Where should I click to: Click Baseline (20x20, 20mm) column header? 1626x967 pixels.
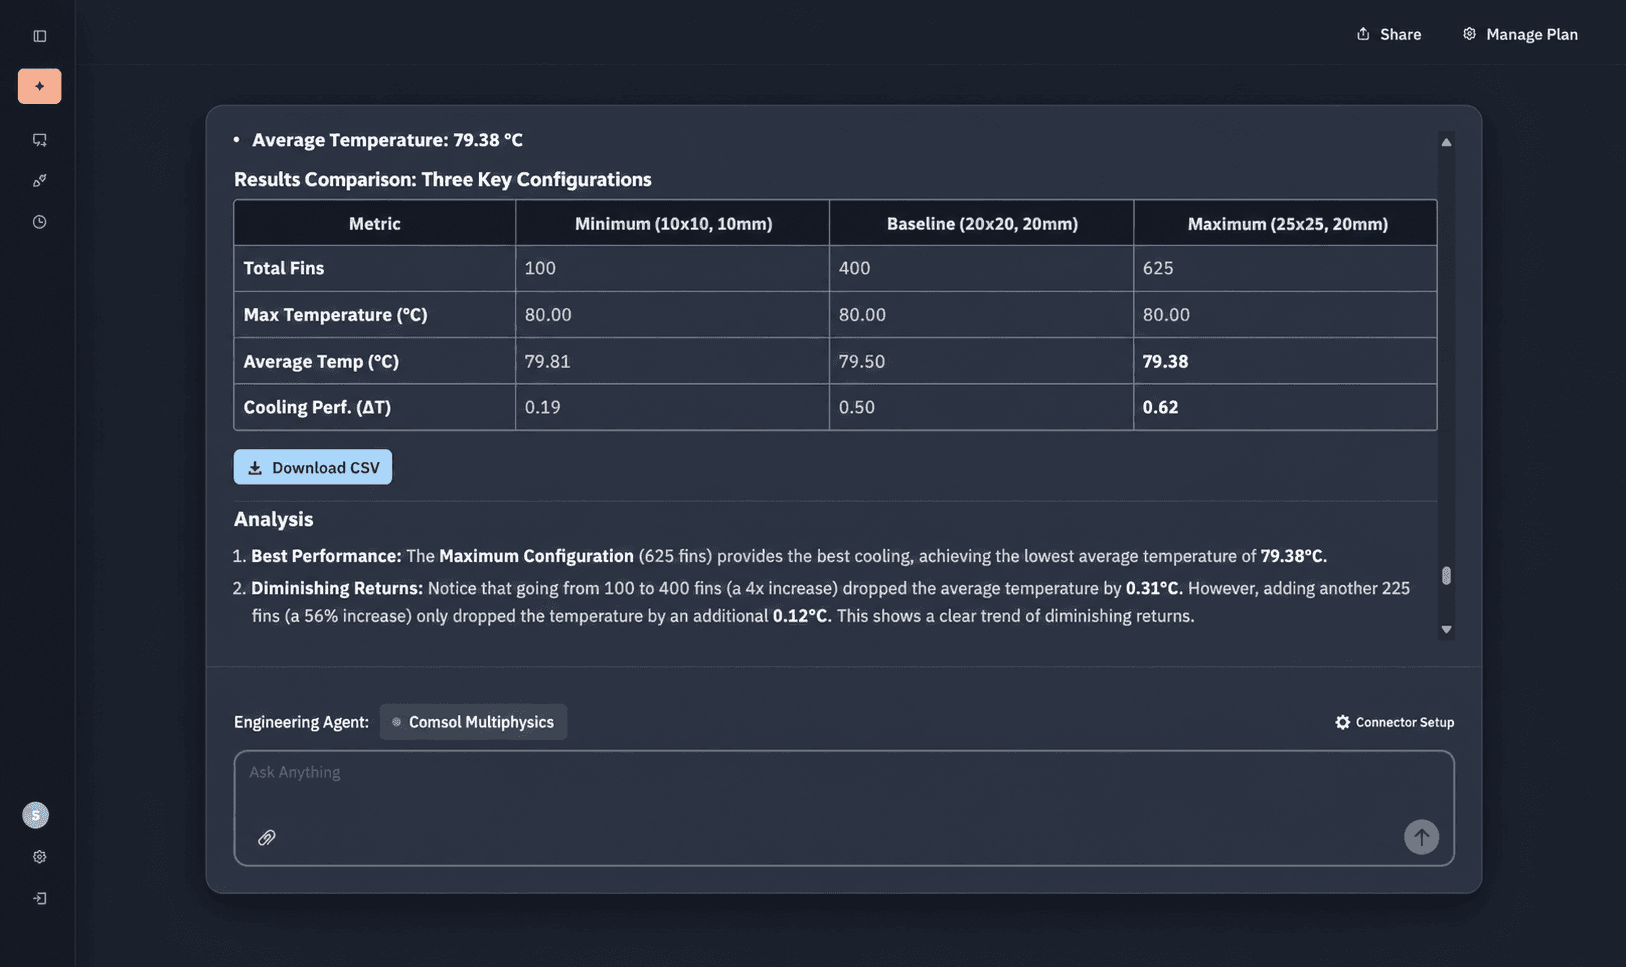pos(982,224)
